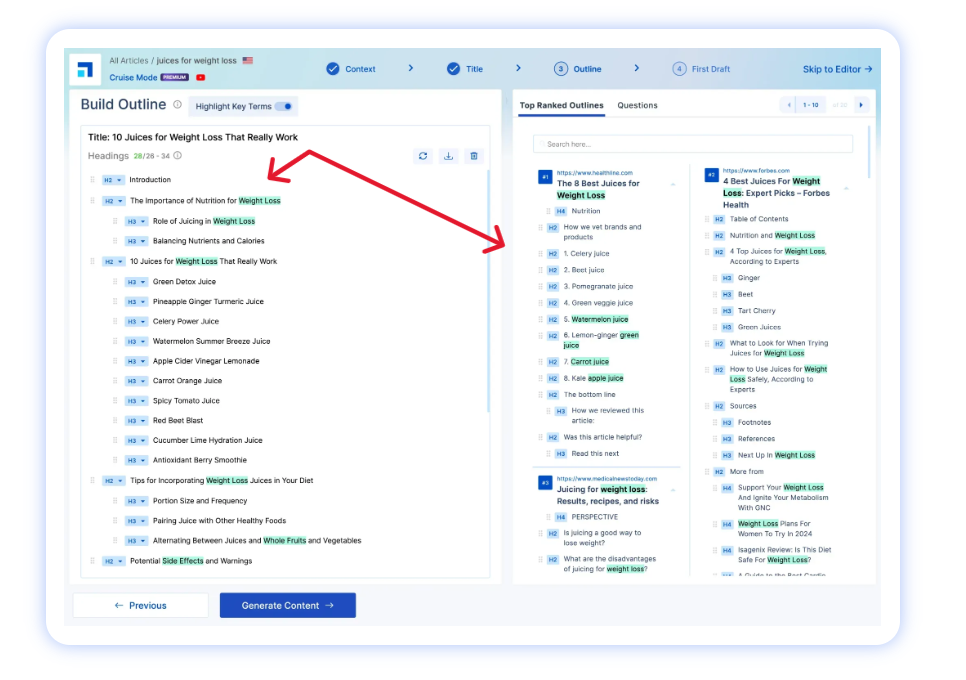
Task: Click the 1 - 10 page range indicator
Action: click(810, 105)
